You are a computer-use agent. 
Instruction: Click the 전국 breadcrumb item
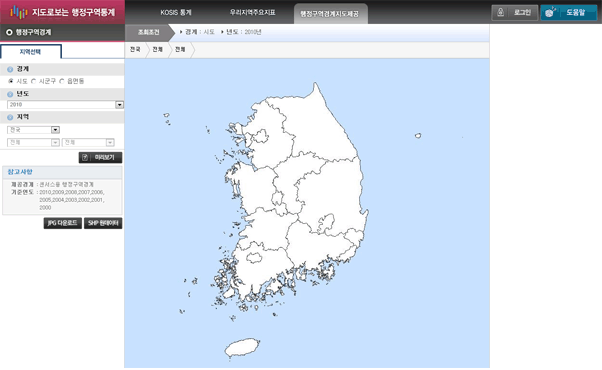pos(135,50)
